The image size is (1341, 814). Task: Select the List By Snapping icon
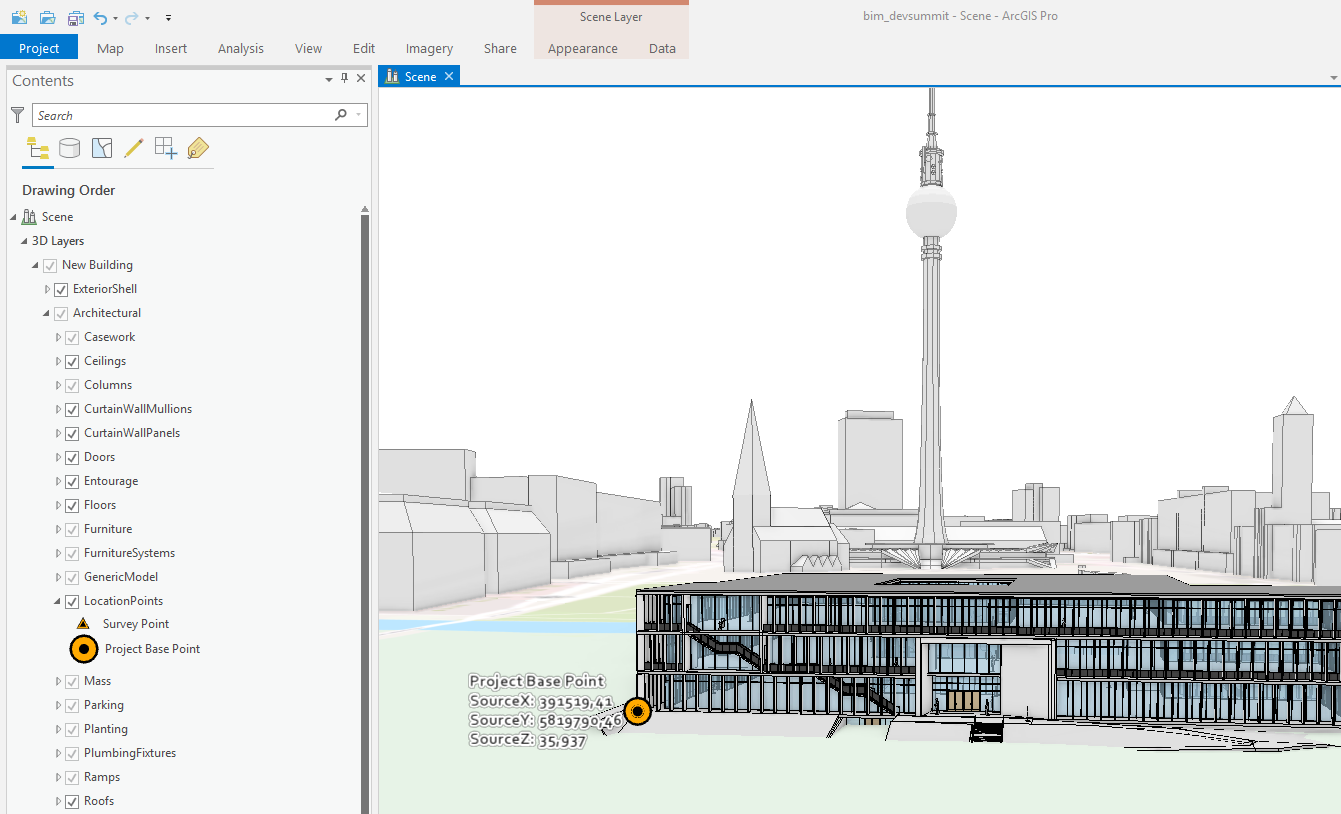click(165, 147)
